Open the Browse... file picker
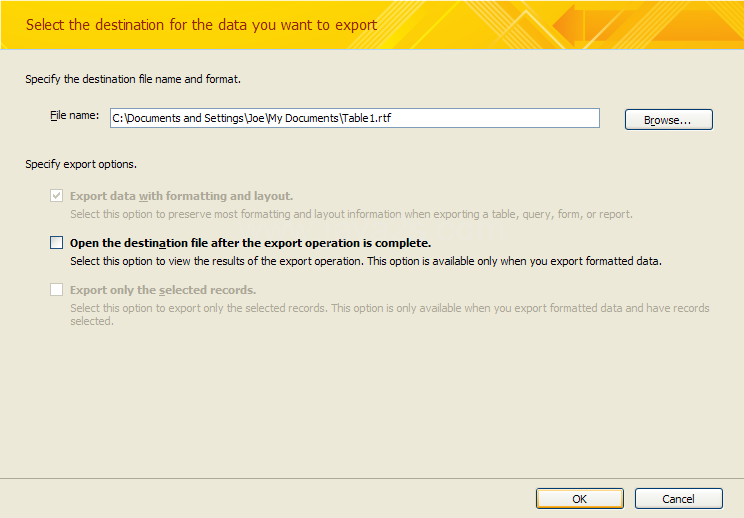The image size is (744, 518). [x=669, y=120]
